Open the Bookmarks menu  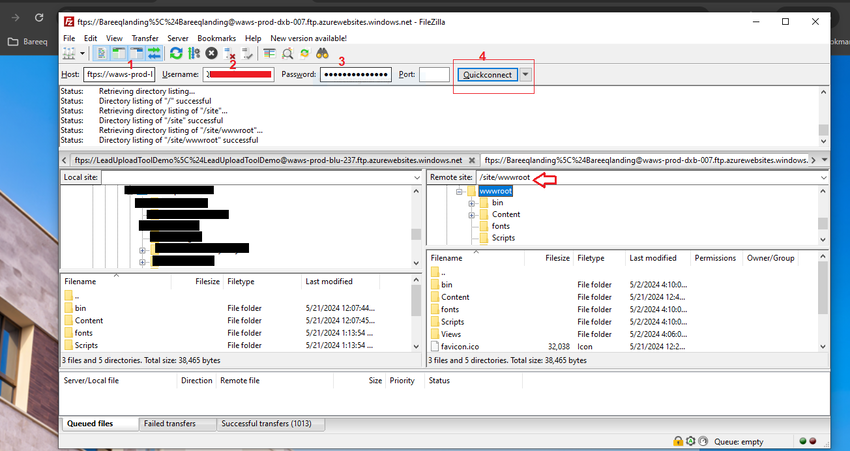pos(215,38)
